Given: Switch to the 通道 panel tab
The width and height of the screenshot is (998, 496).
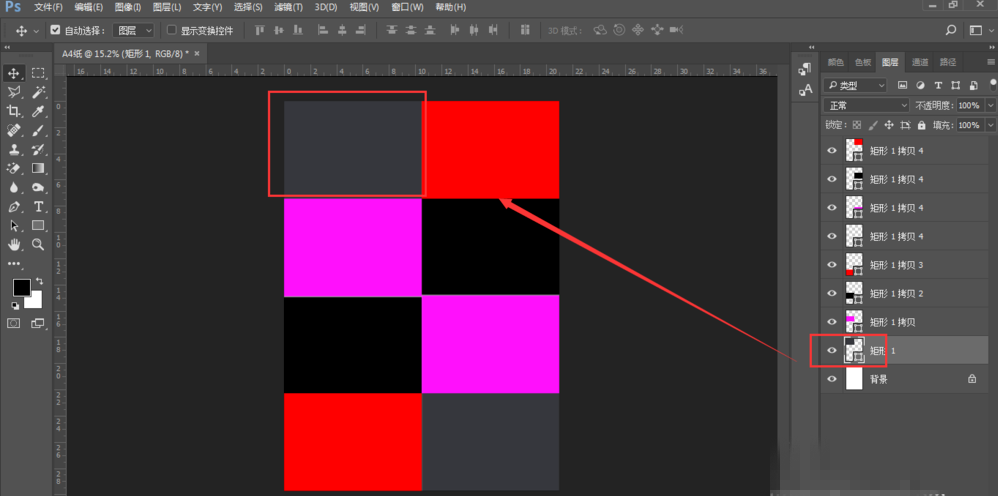Looking at the screenshot, I should [919, 62].
